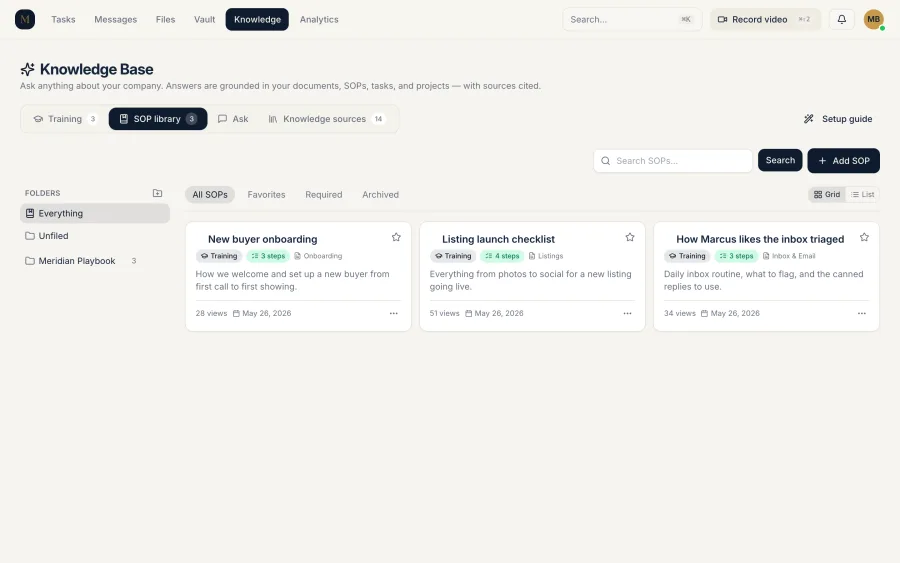The height and width of the screenshot is (563, 900).
Task: Switch to the Ask tab
Action: (x=233, y=119)
